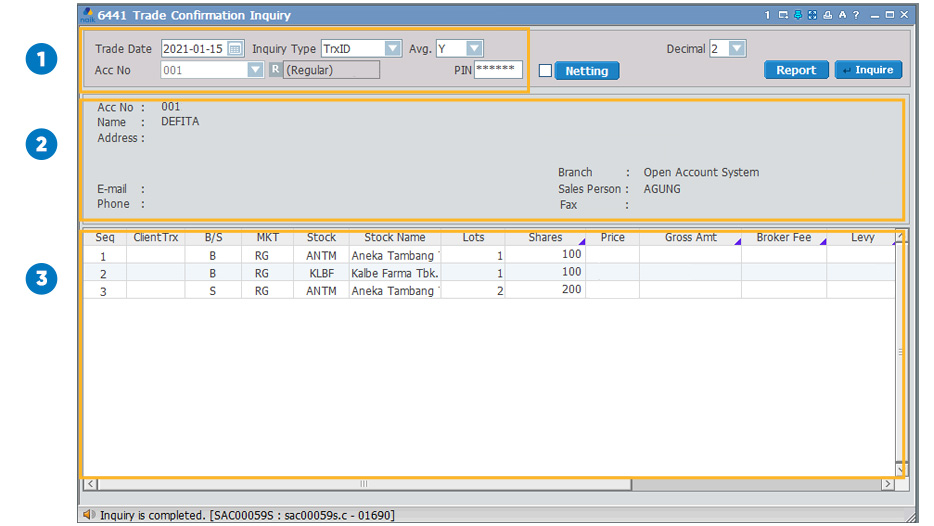Open the Acc No dropdown
Viewport: 934px width, 526px height.
pos(255,70)
